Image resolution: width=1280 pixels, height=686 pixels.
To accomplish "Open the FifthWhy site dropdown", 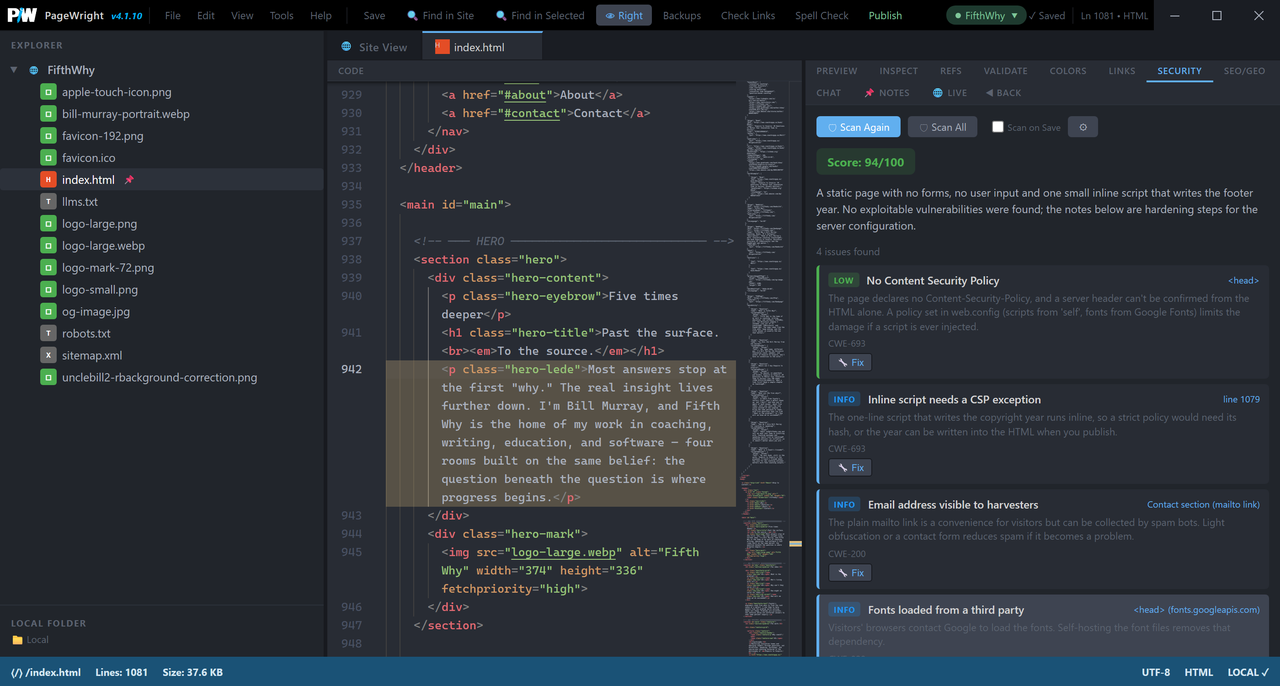I will pos(986,16).
